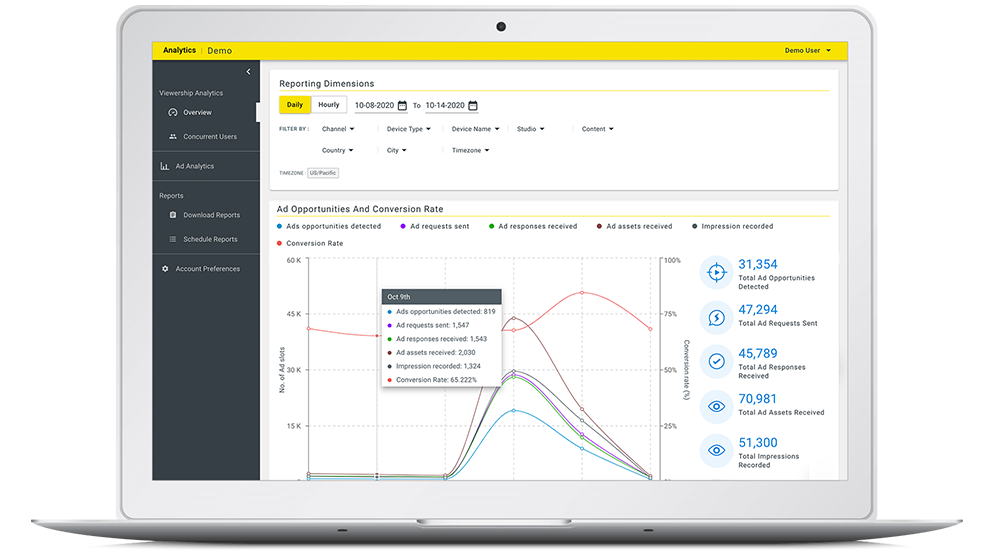
Task: Go to Schedule Reports in sidebar
Action: [210, 240]
